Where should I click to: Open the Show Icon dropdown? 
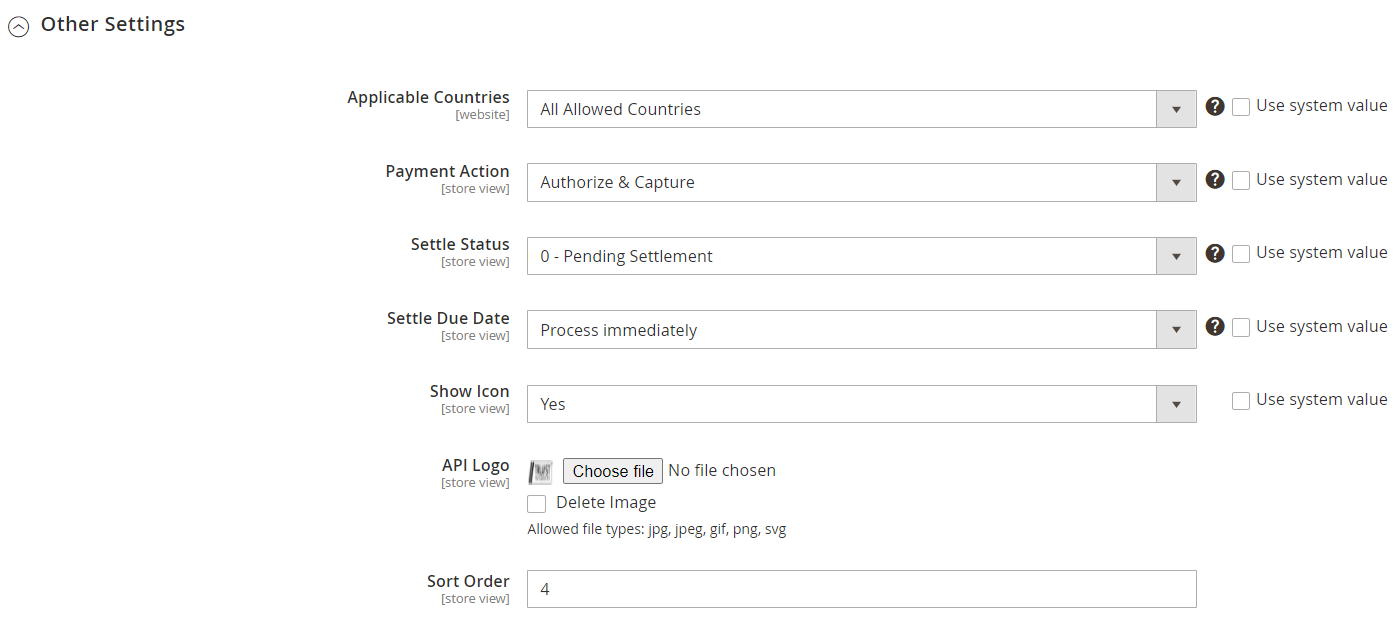(861, 404)
